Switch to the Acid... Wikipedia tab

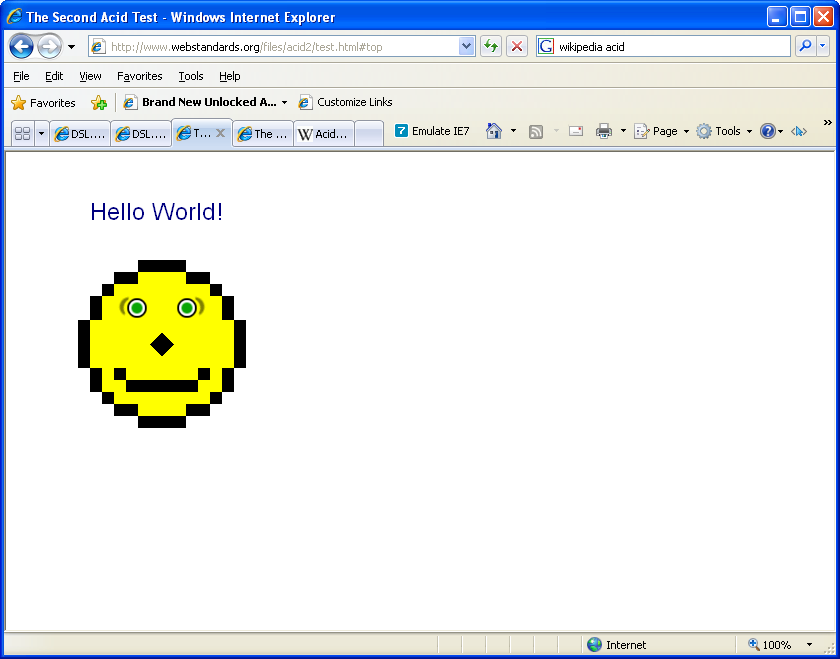[324, 133]
